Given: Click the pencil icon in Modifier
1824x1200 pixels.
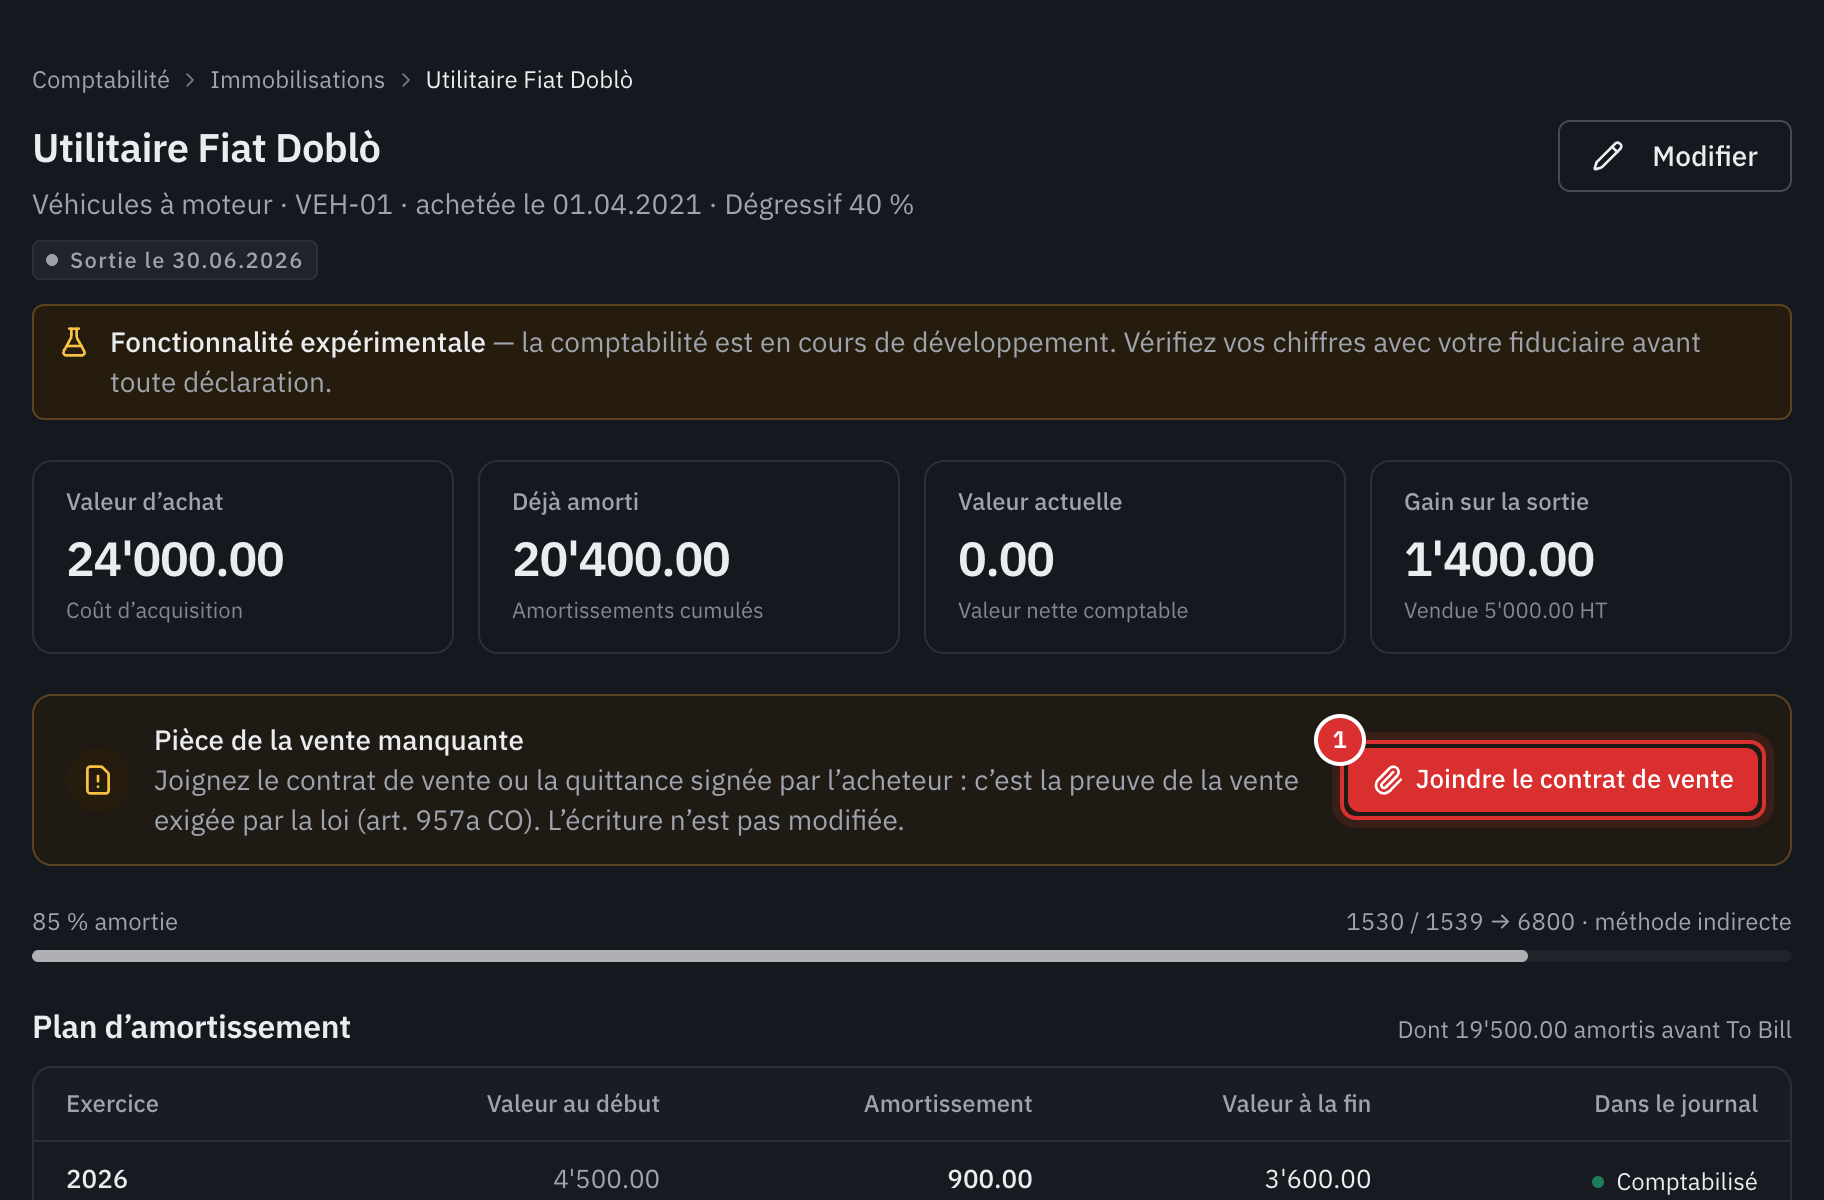Looking at the screenshot, I should pos(1607,156).
